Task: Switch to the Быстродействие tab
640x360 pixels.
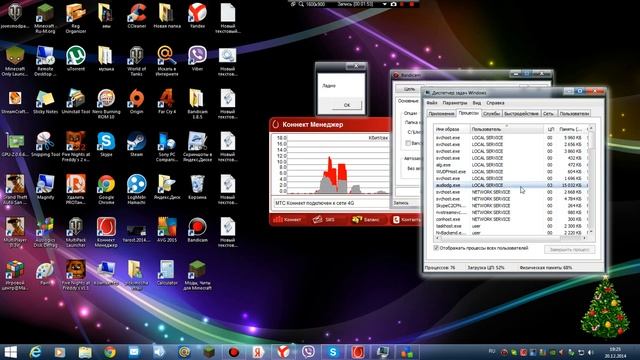Action: point(521,113)
